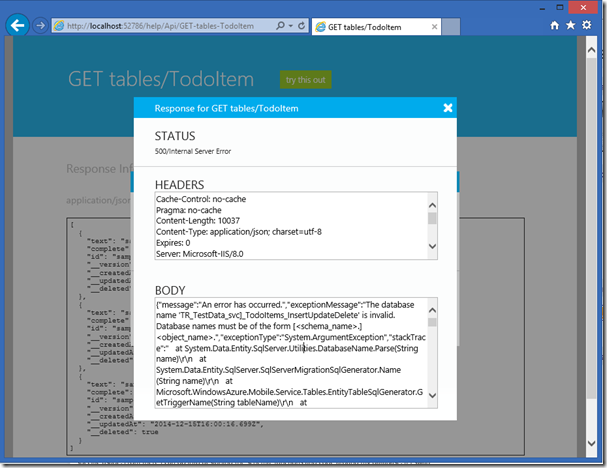Expand the address bar autocomplete dropdown arrow
607x468 pixels.
pyautogui.click(x=289, y=26)
